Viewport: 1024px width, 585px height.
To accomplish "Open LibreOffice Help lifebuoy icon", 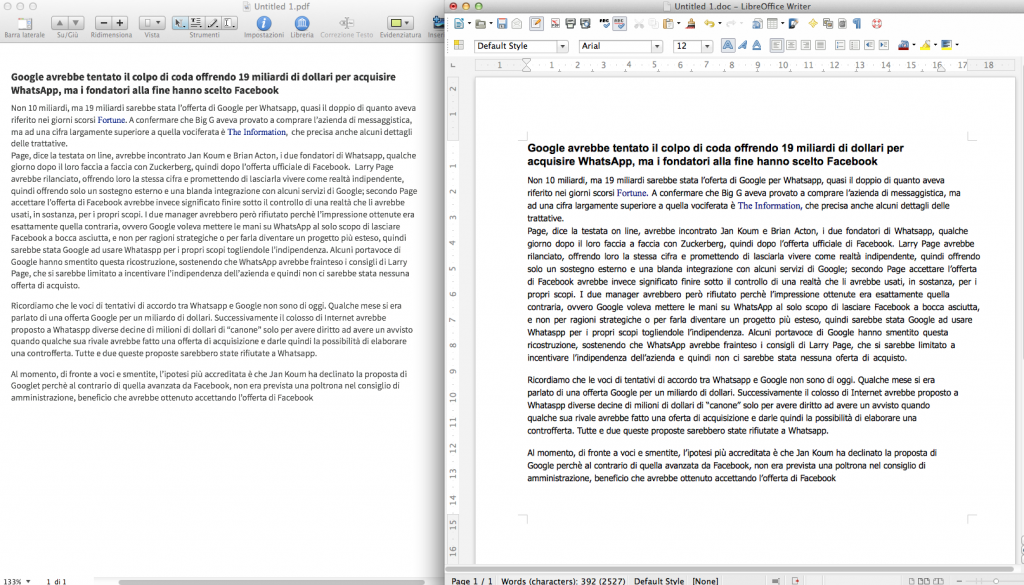I will click(x=876, y=24).
